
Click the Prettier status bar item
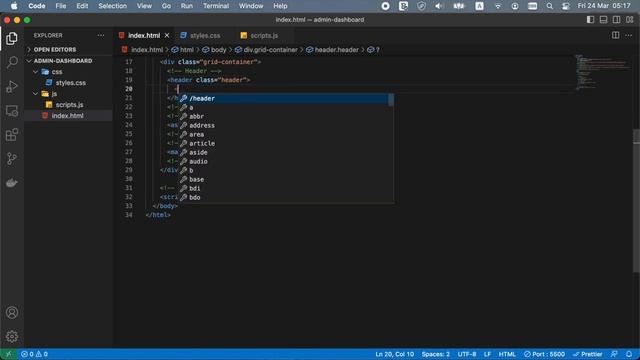pos(588,354)
